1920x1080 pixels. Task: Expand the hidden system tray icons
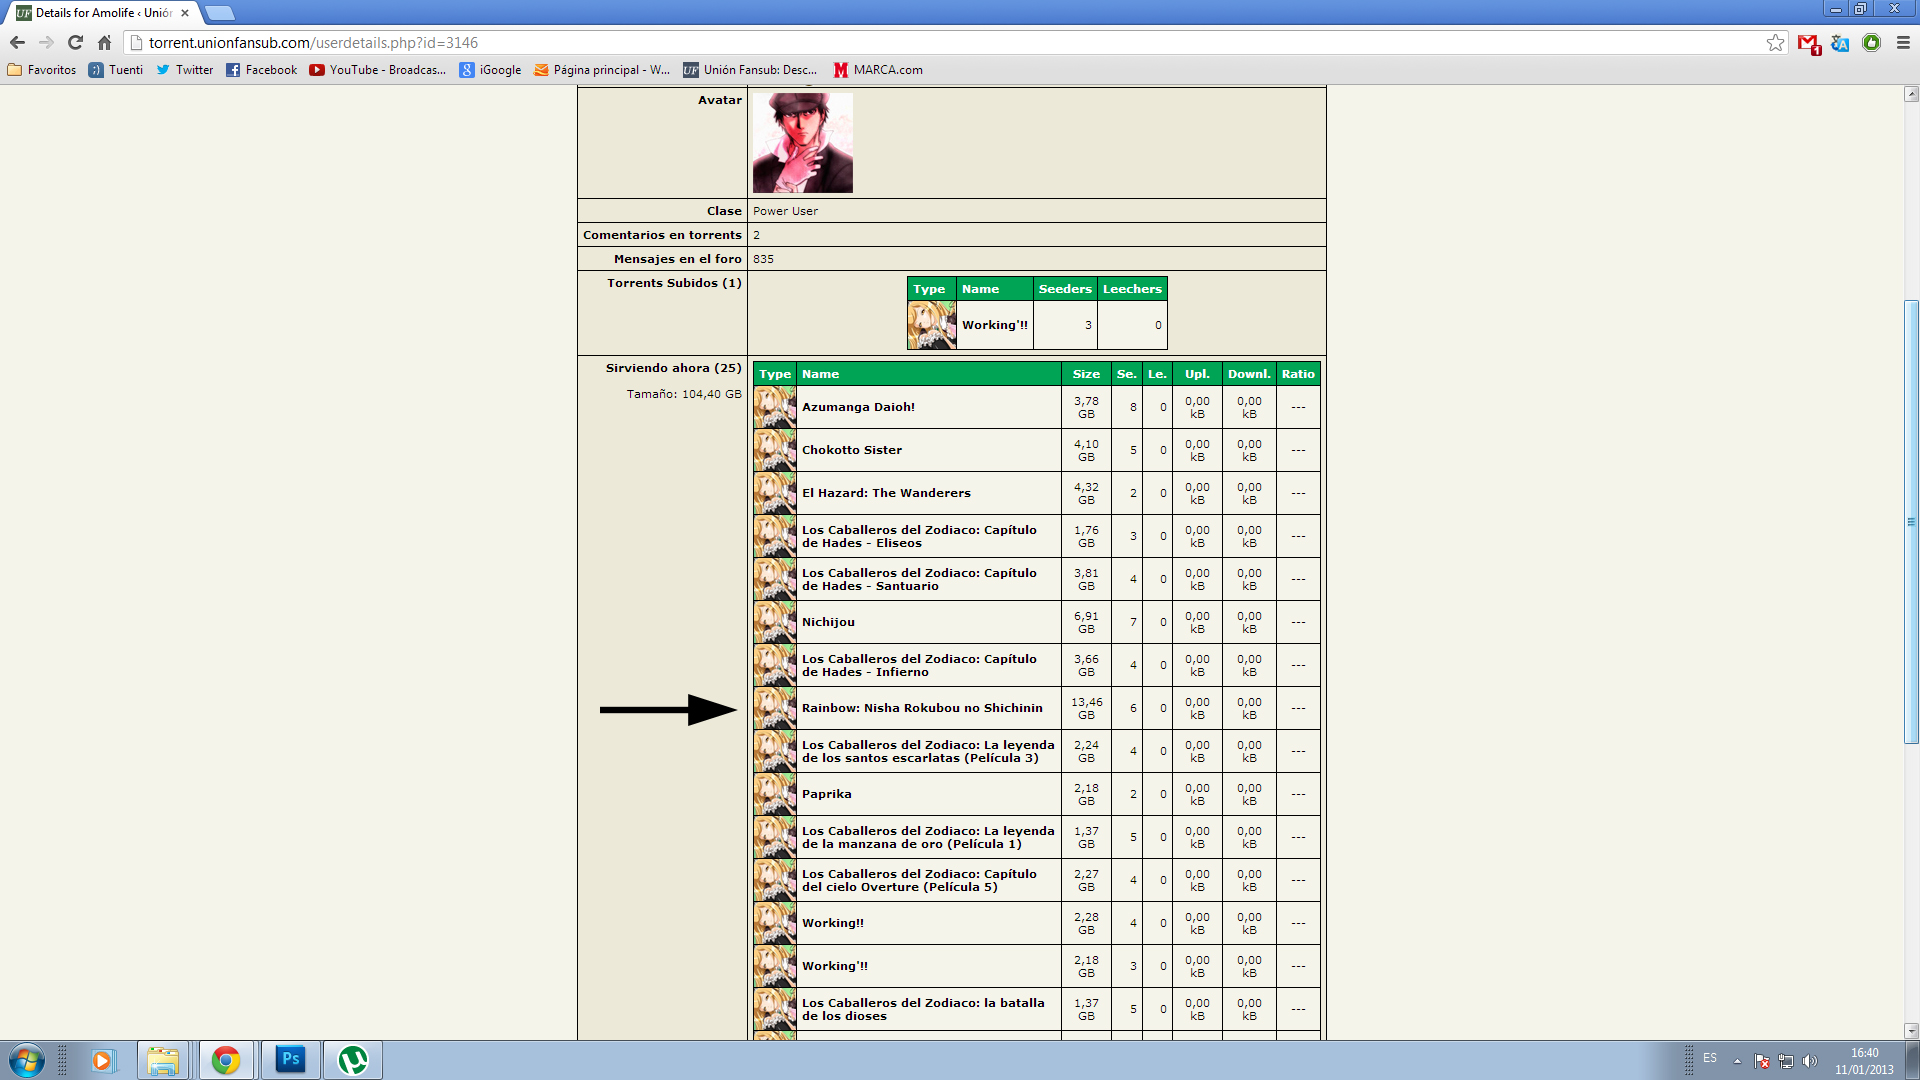pyautogui.click(x=1736, y=1058)
